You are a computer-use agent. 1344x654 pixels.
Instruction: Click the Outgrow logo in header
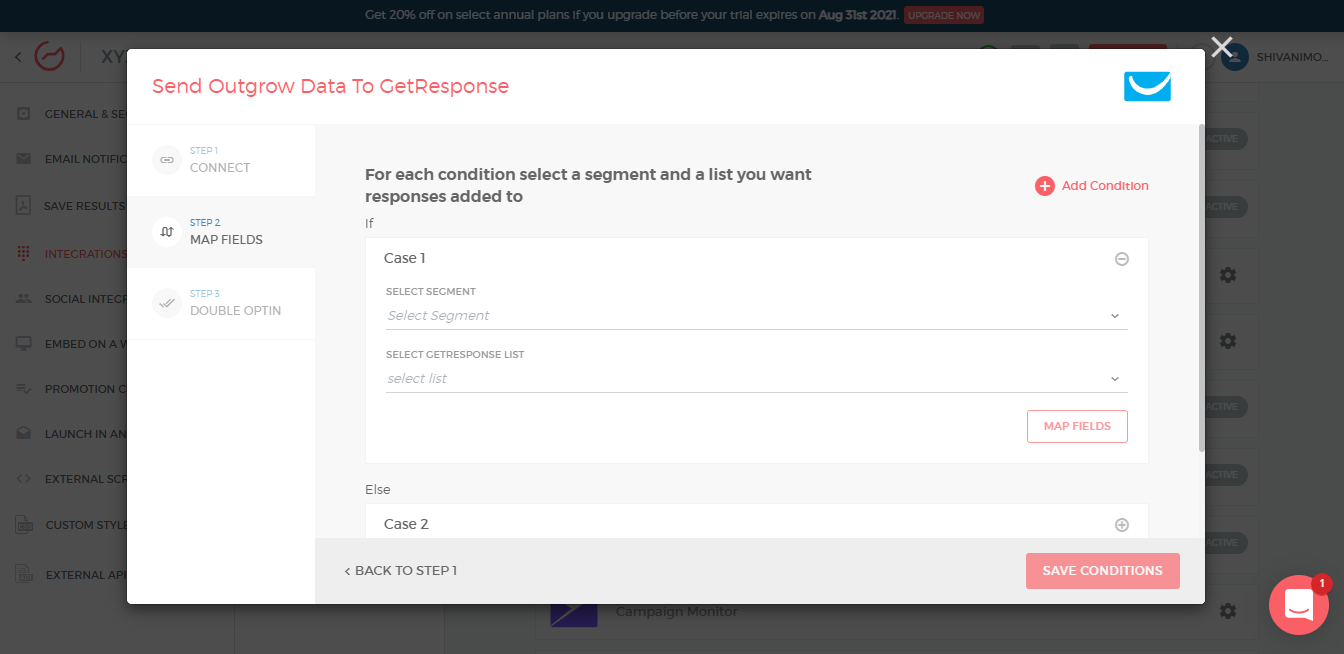click(49, 57)
